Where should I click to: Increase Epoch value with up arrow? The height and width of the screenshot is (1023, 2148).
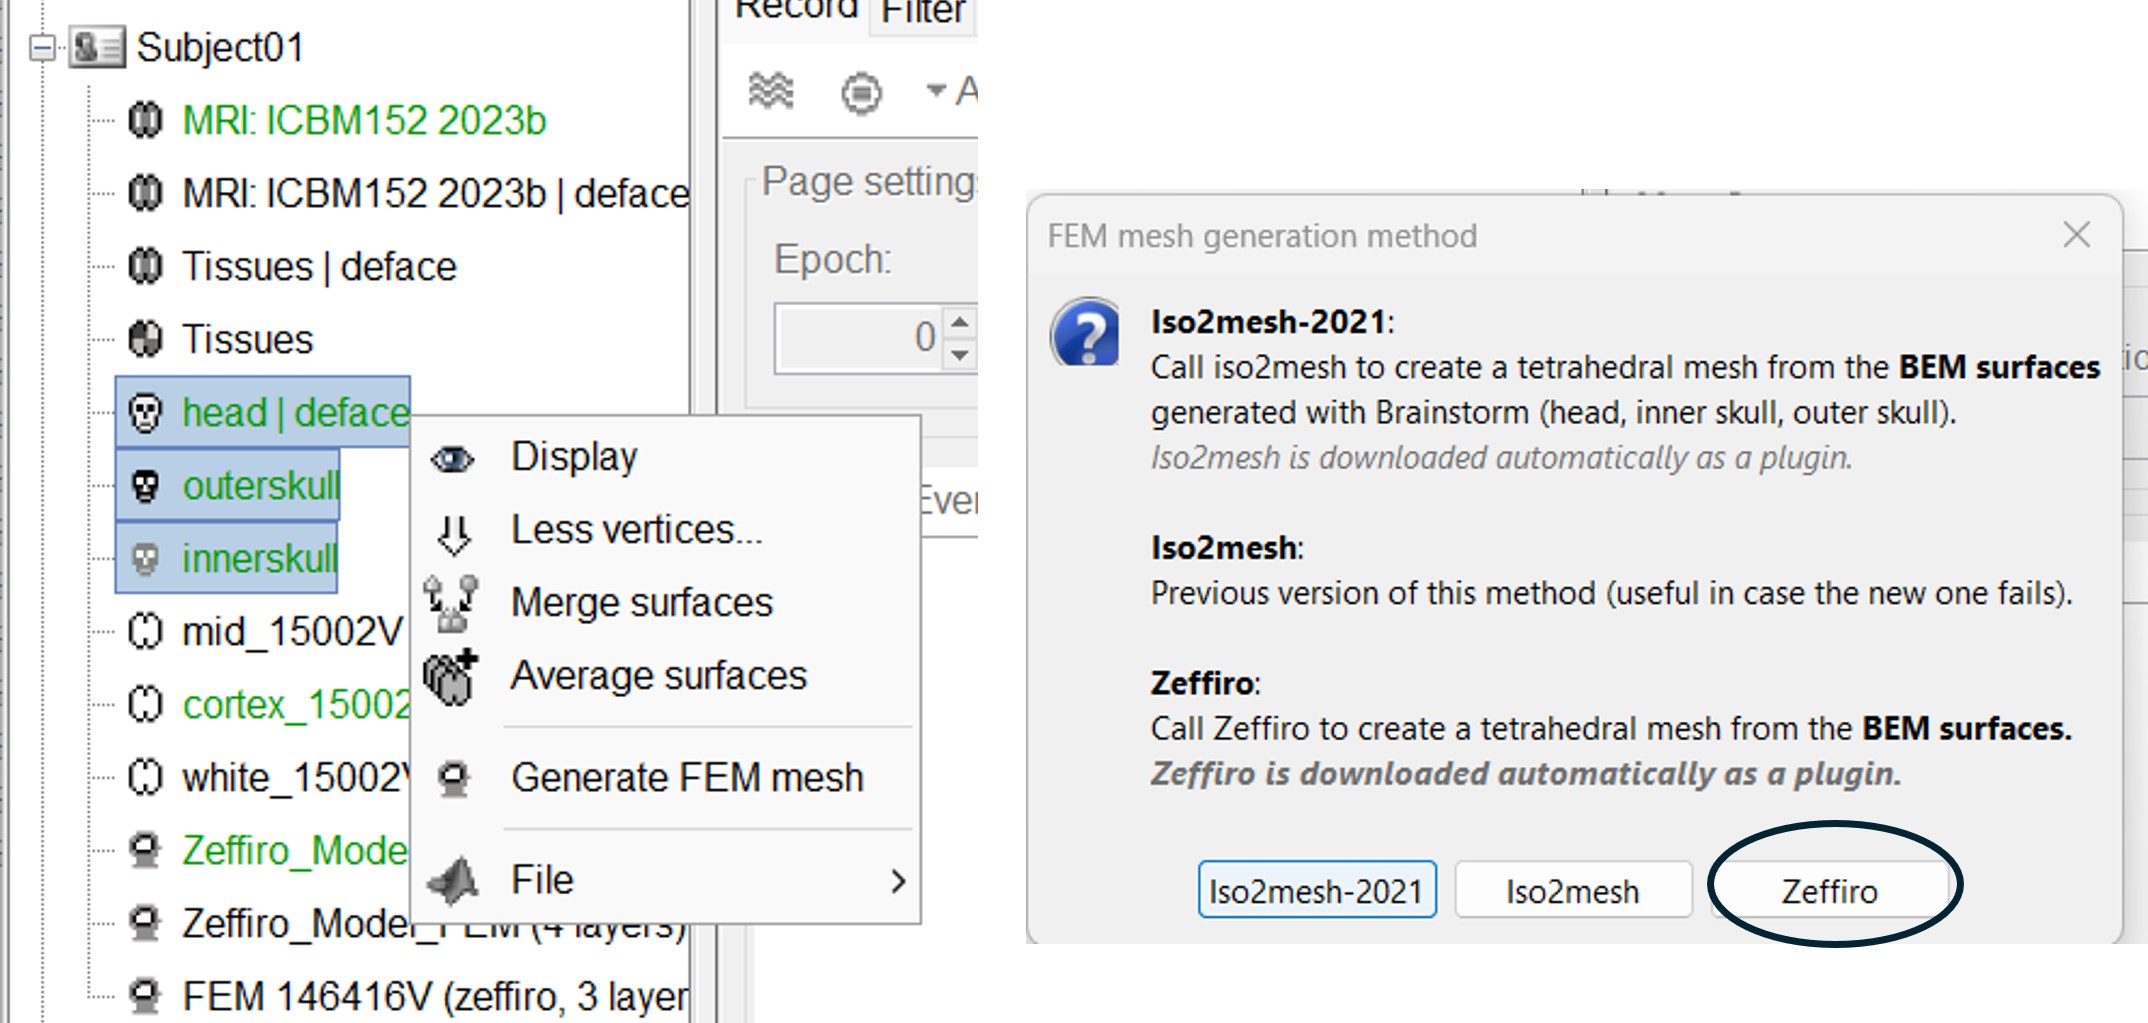[960, 322]
